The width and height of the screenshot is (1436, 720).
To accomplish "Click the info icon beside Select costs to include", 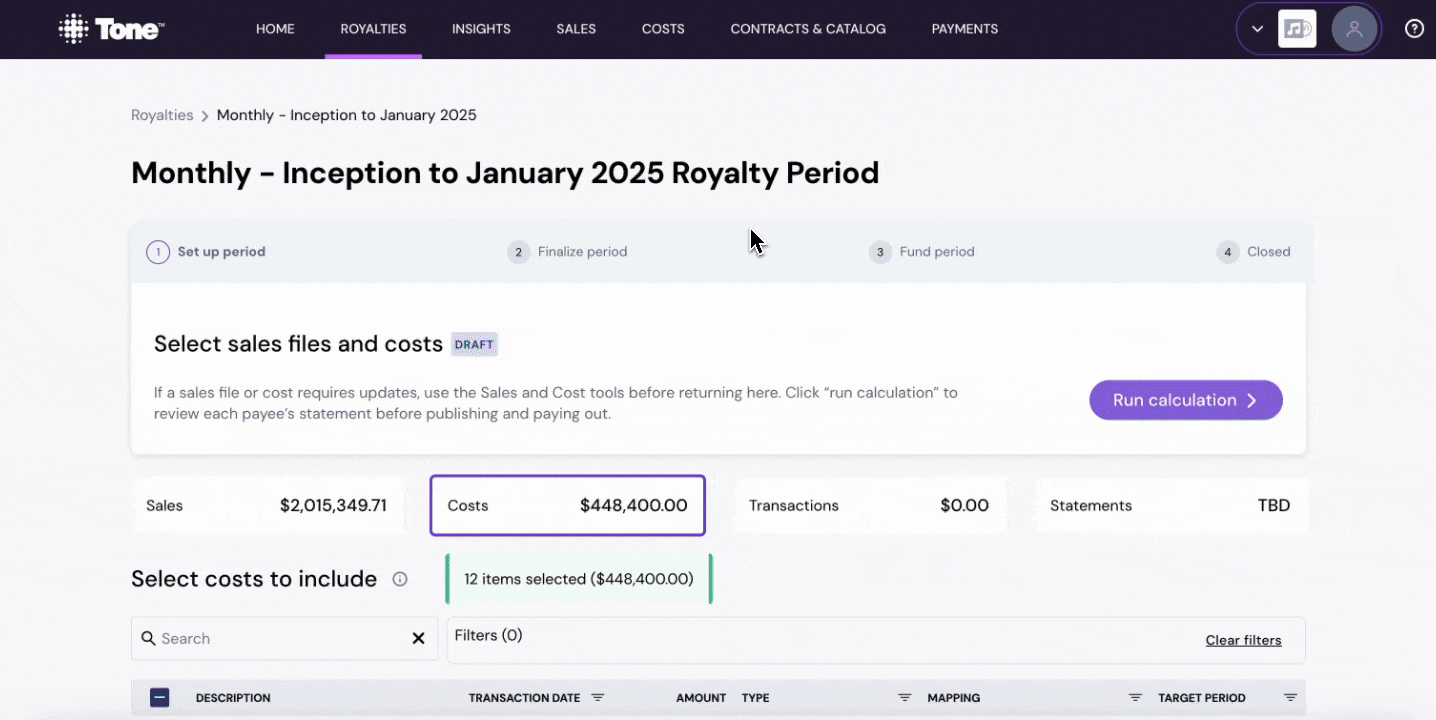I will point(400,579).
